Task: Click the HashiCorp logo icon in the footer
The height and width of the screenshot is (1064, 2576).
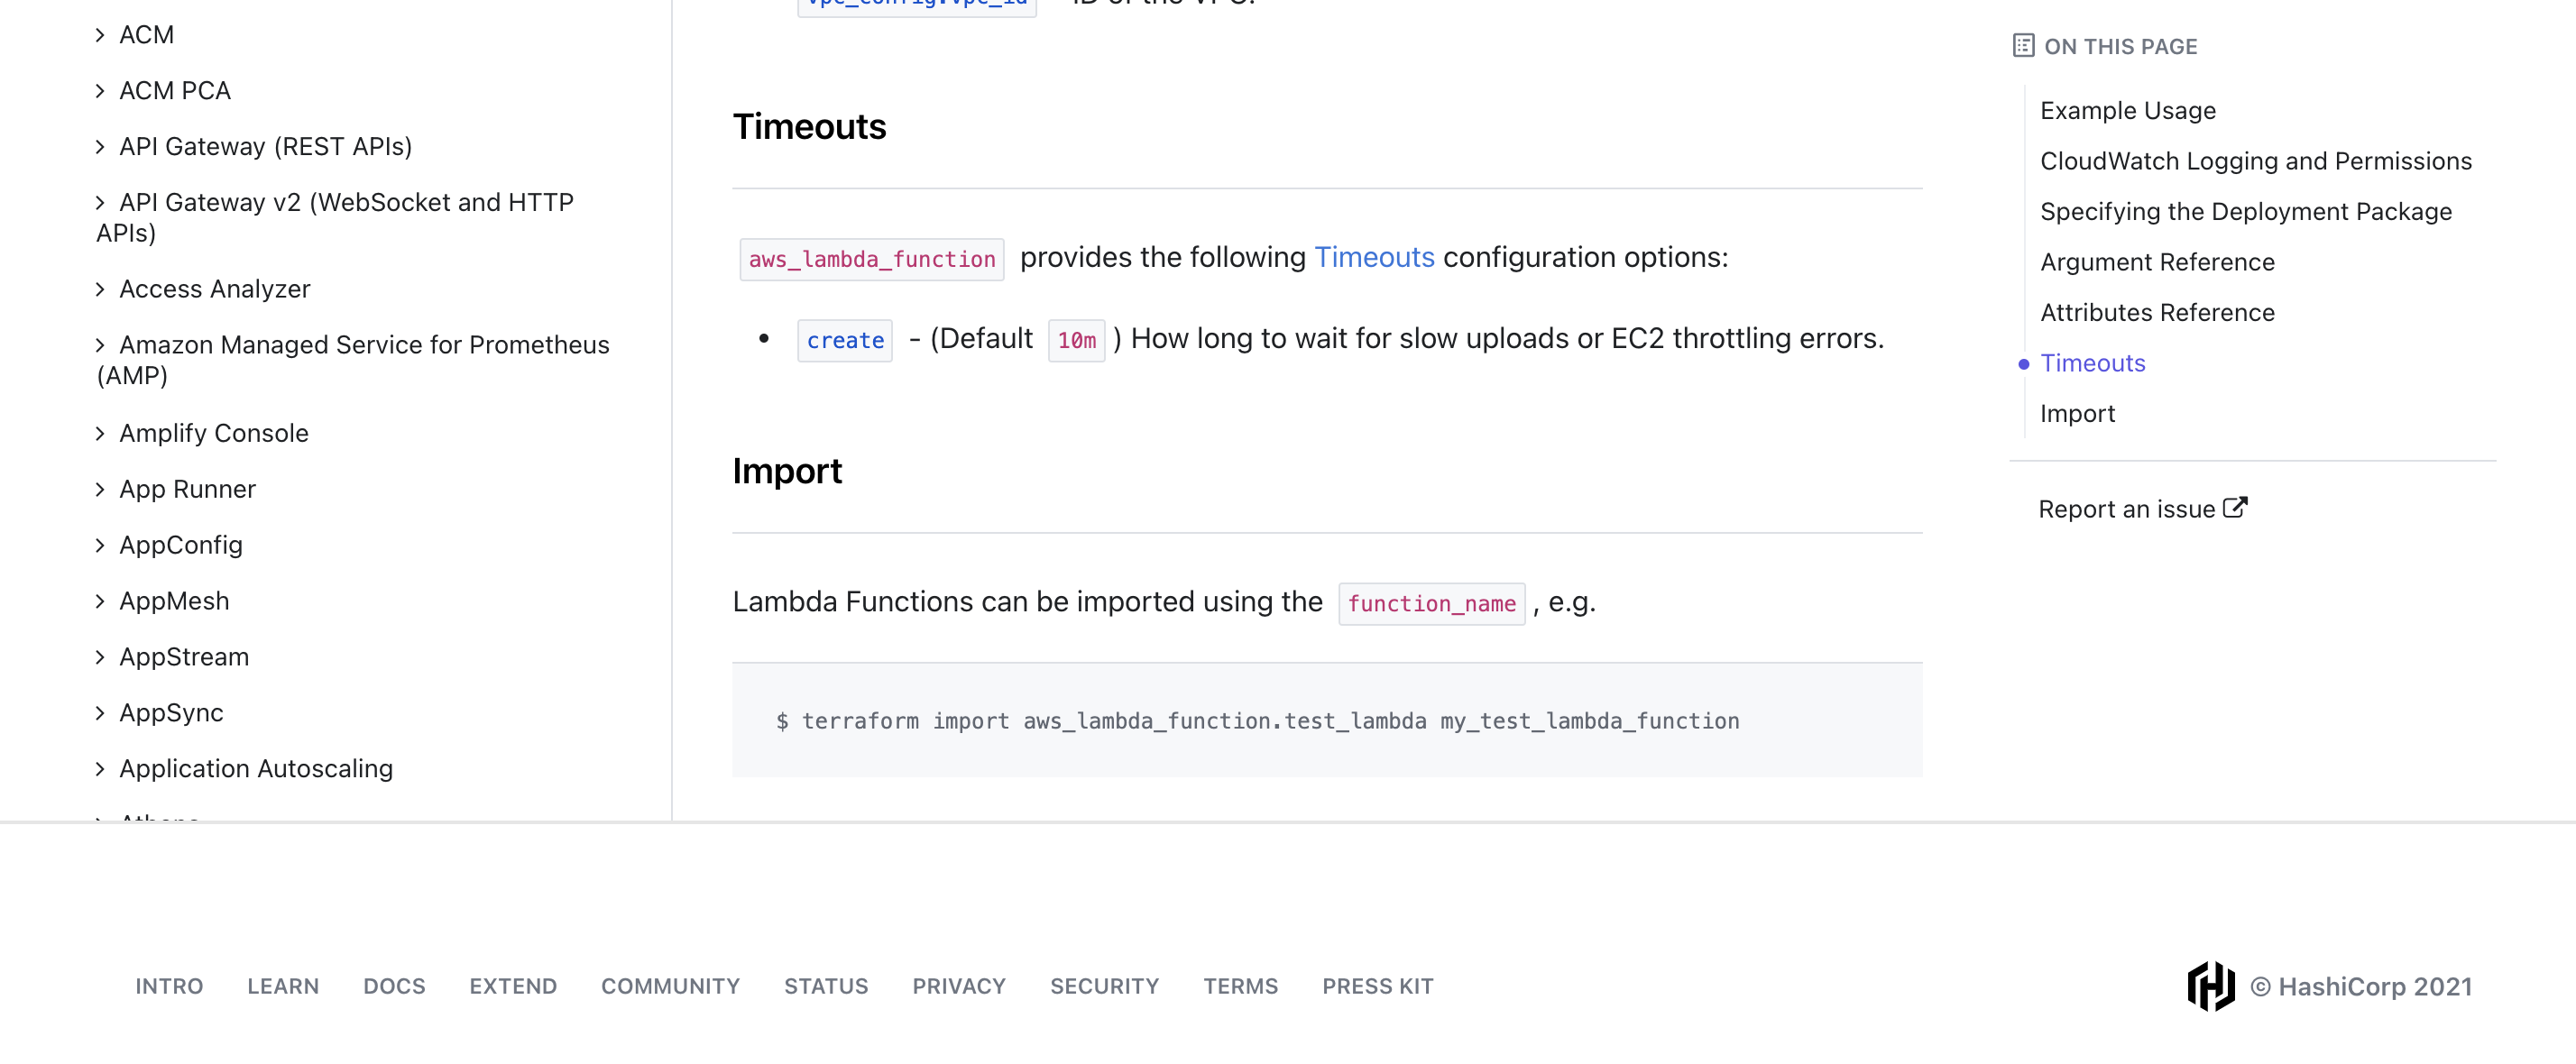Action: pos(2210,986)
